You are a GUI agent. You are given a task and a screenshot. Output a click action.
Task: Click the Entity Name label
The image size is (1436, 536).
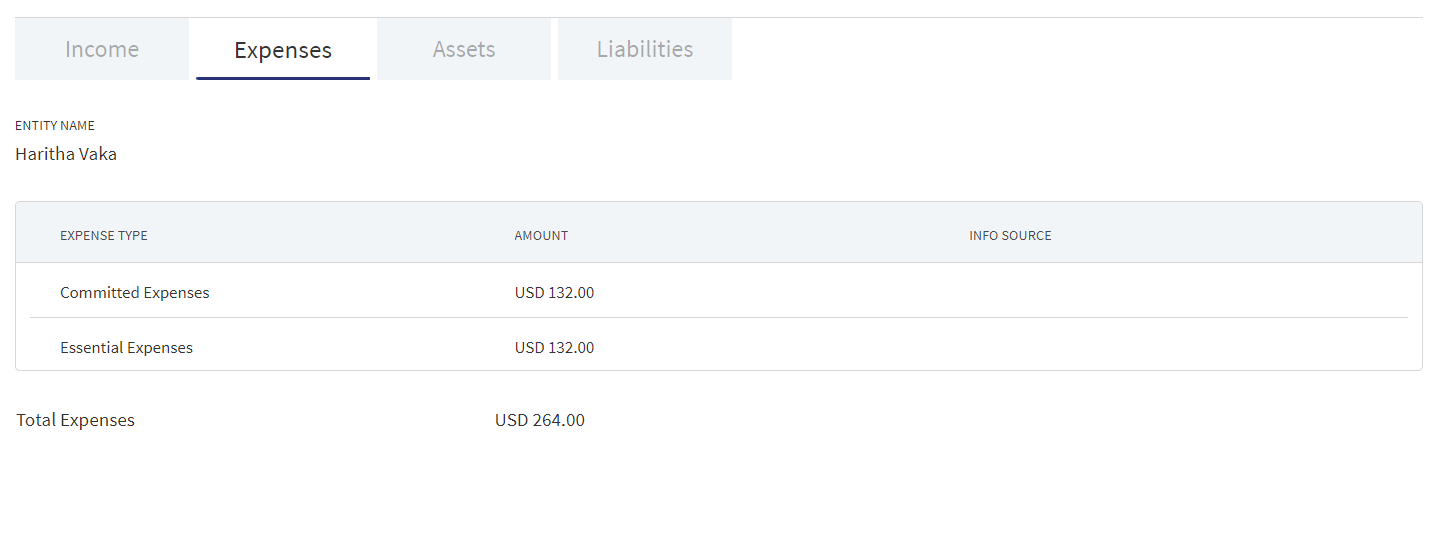click(55, 126)
